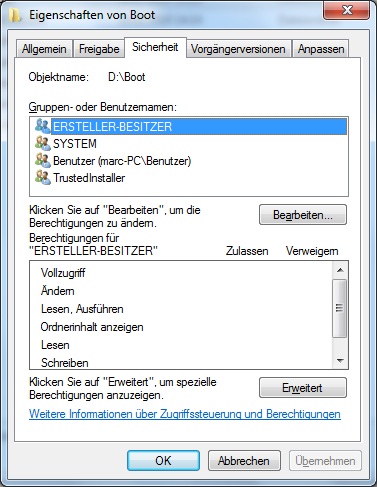Open the Freigabe tab
The width and height of the screenshot is (377, 487).
point(99,49)
